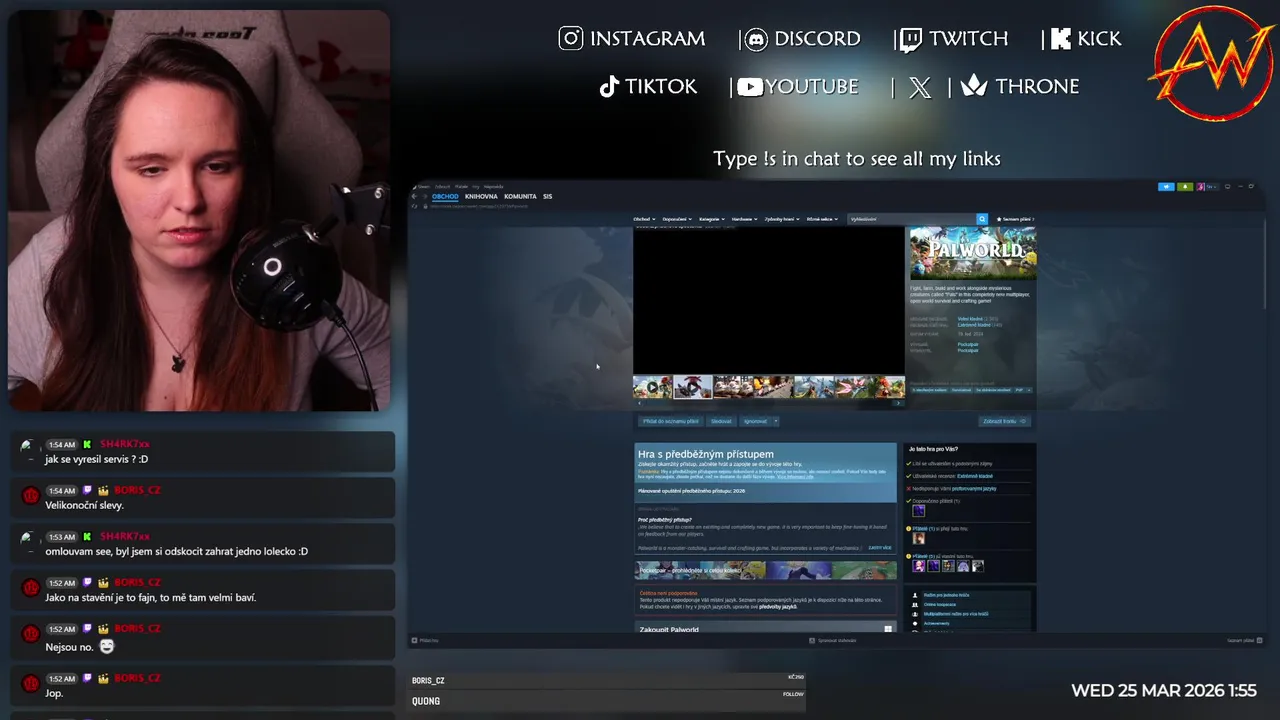Click the co-op icon beside Online kooperace
The width and height of the screenshot is (1280, 720).
(914, 604)
